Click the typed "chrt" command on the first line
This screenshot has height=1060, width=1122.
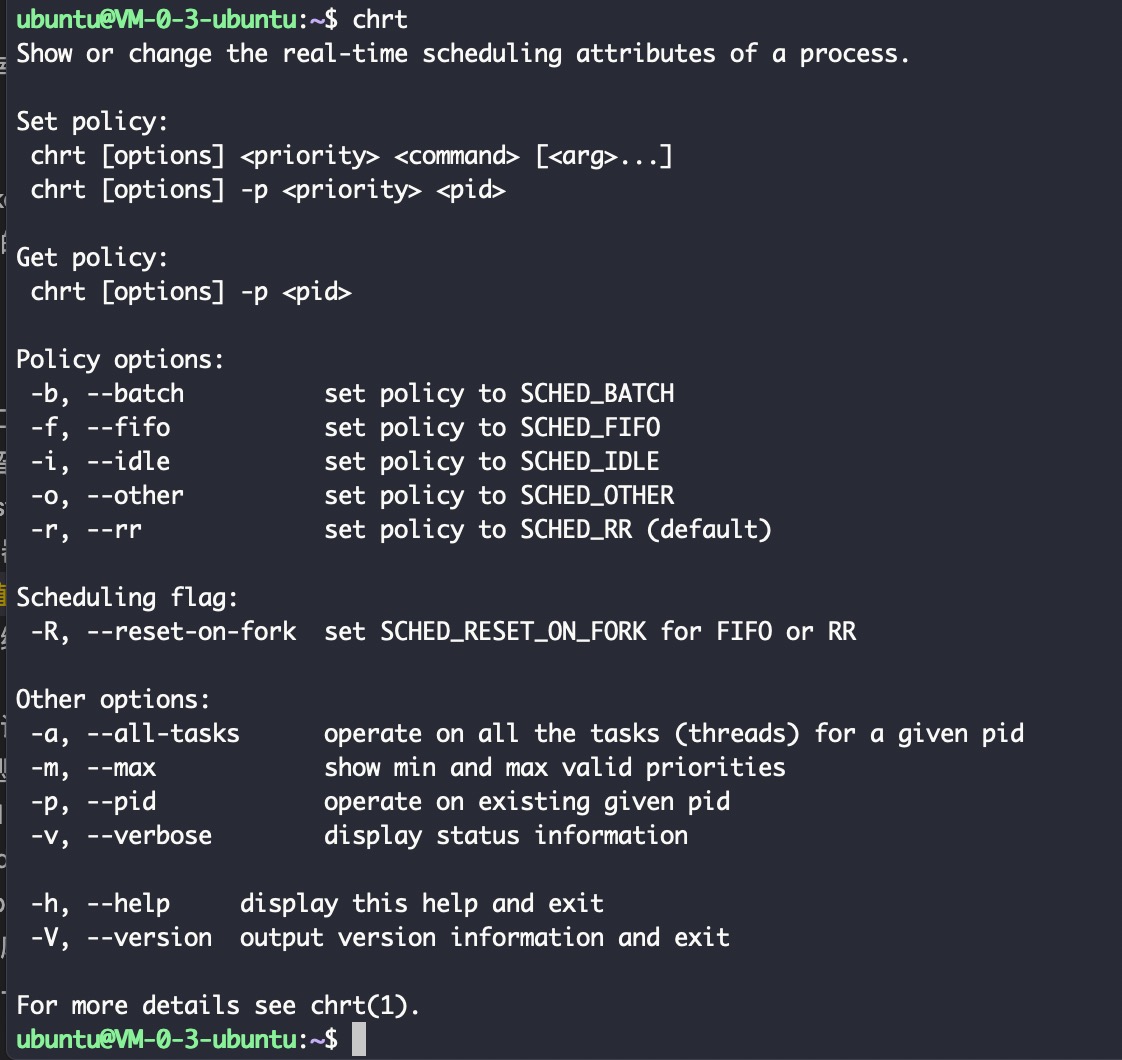pos(381,19)
